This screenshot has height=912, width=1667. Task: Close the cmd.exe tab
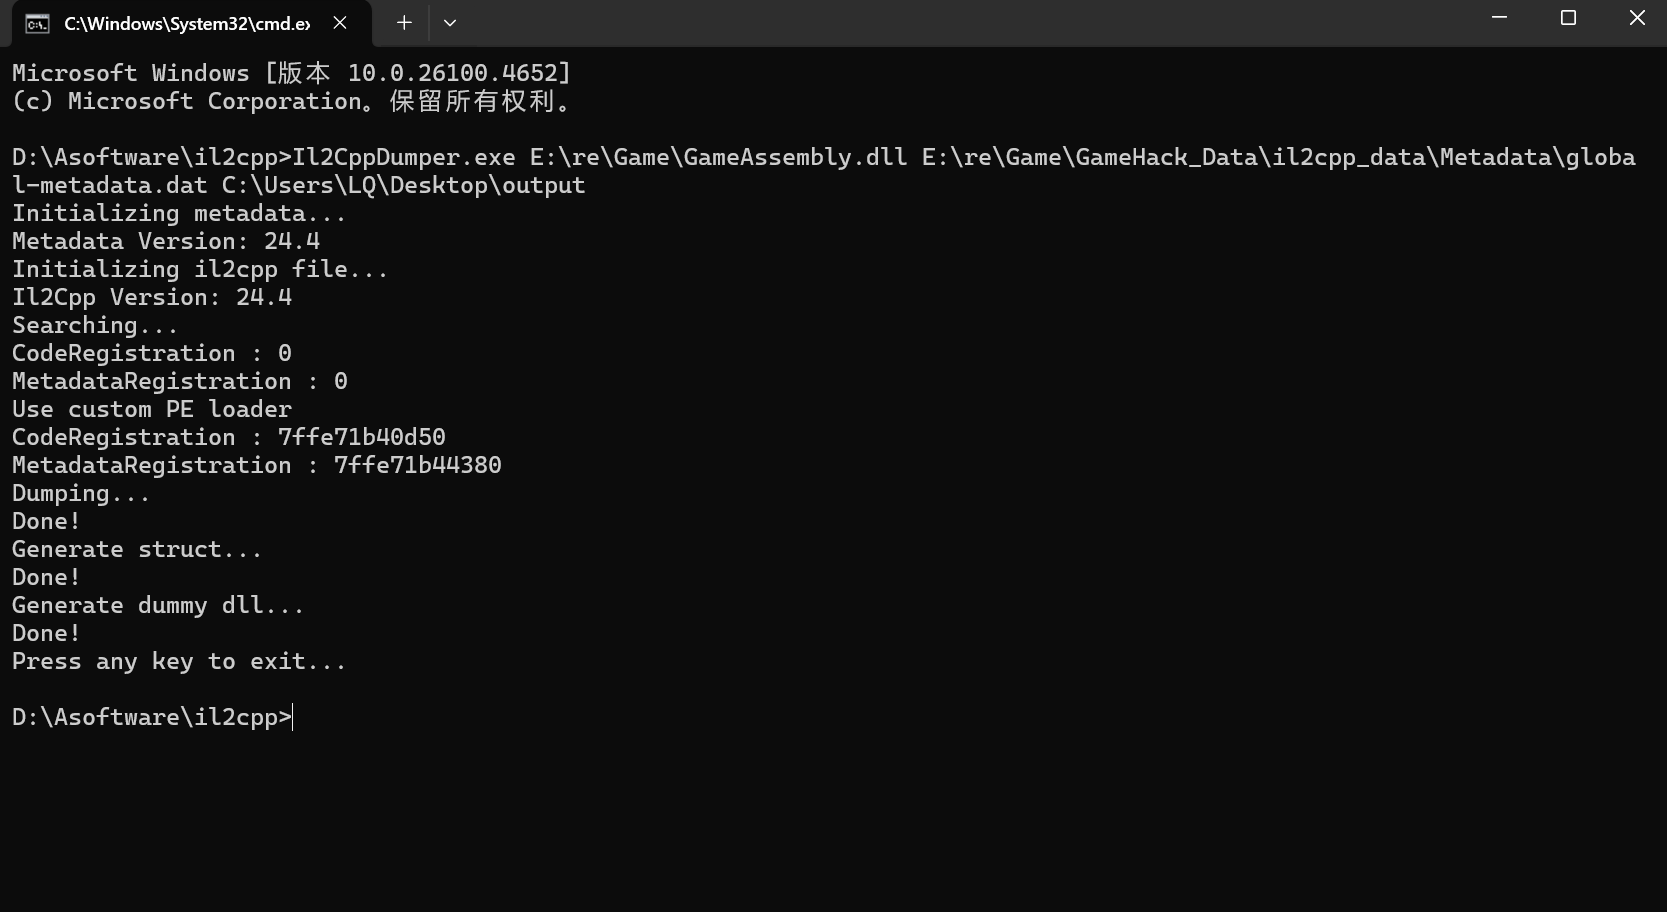point(340,23)
